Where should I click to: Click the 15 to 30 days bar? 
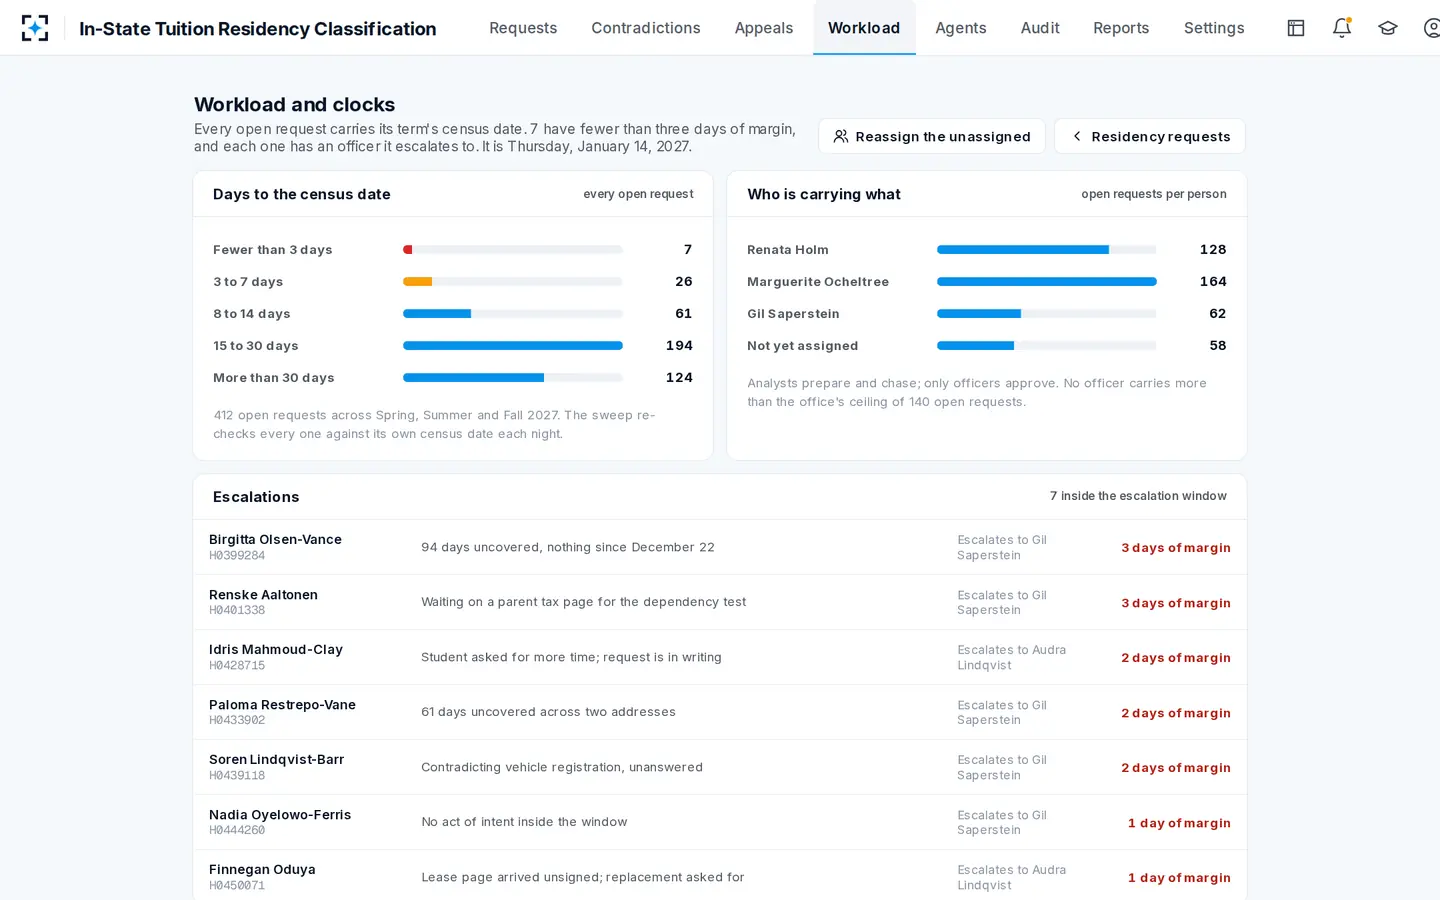[x=513, y=346]
